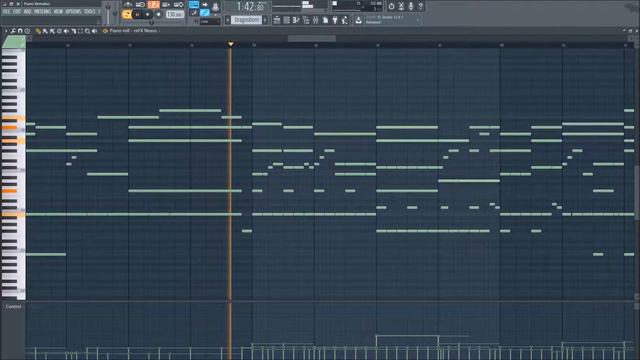
Task: Click the stop transport button
Action: coord(148,14)
